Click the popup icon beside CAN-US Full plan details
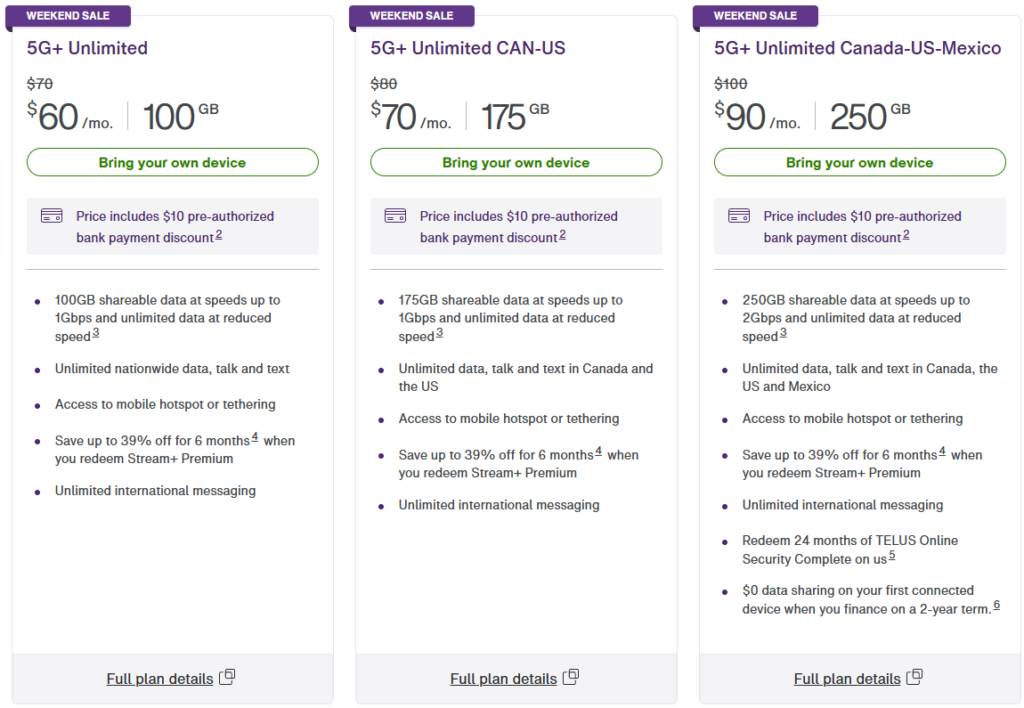 (x=571, y=677)
